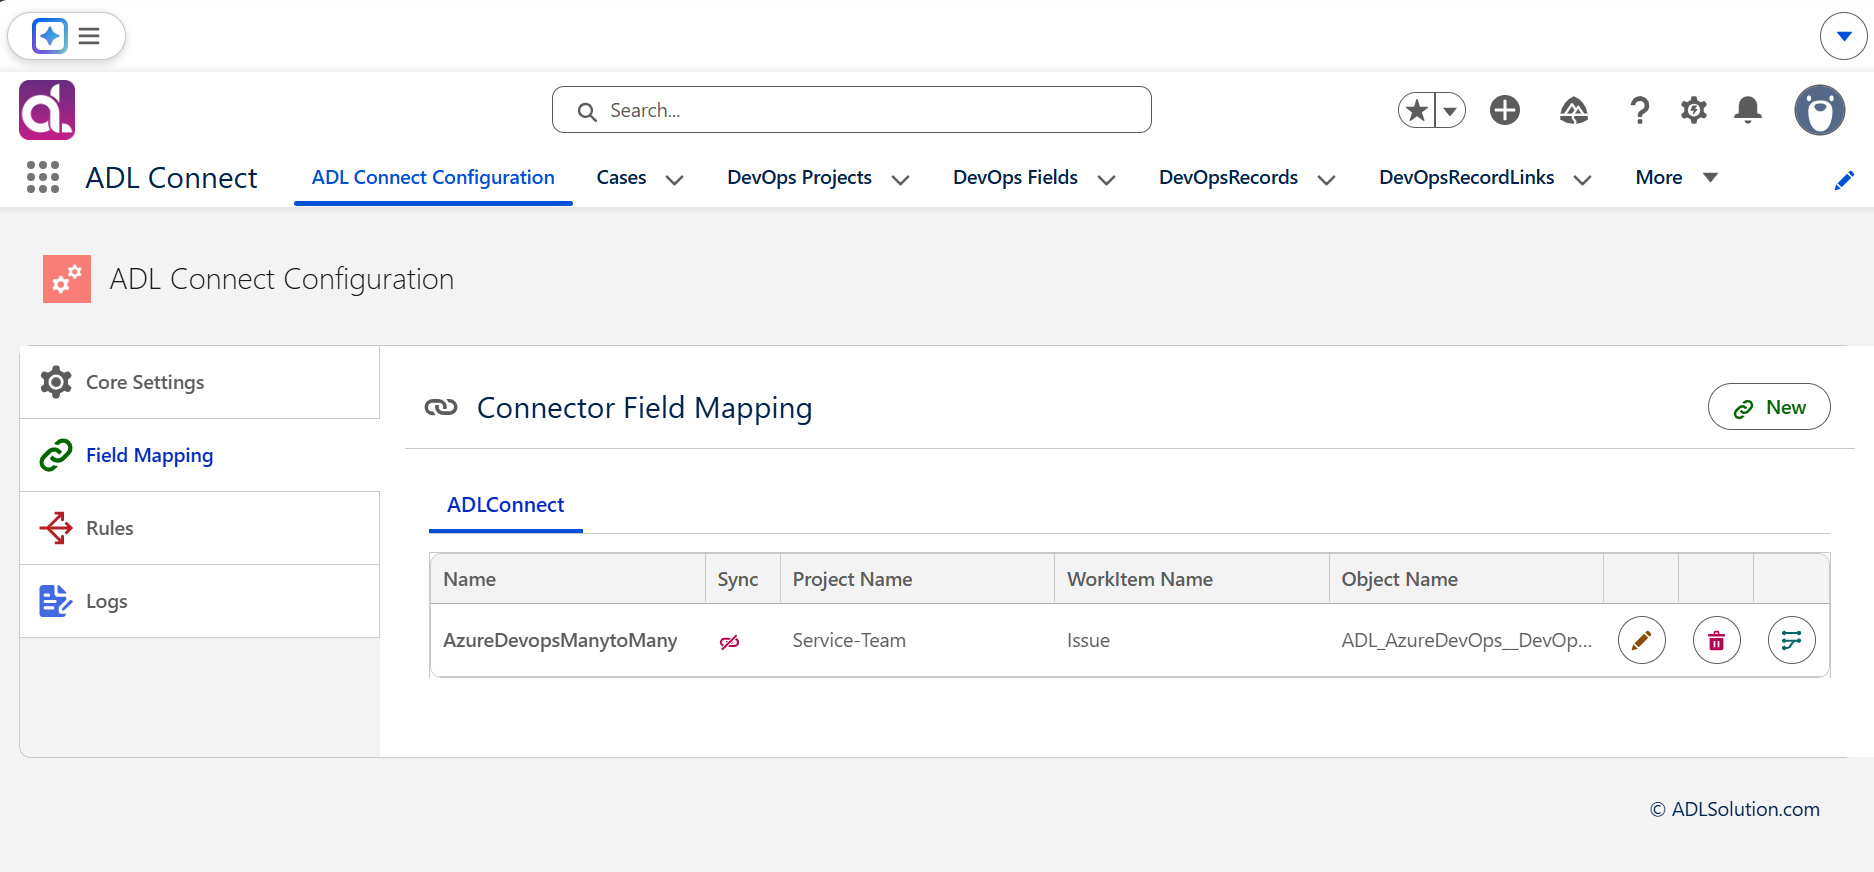This screenshot has width=1874, height=872.
Task: Open the hamburger menu beside the sparkle icon
Action: pyautogui.click(x=89, y=36)
